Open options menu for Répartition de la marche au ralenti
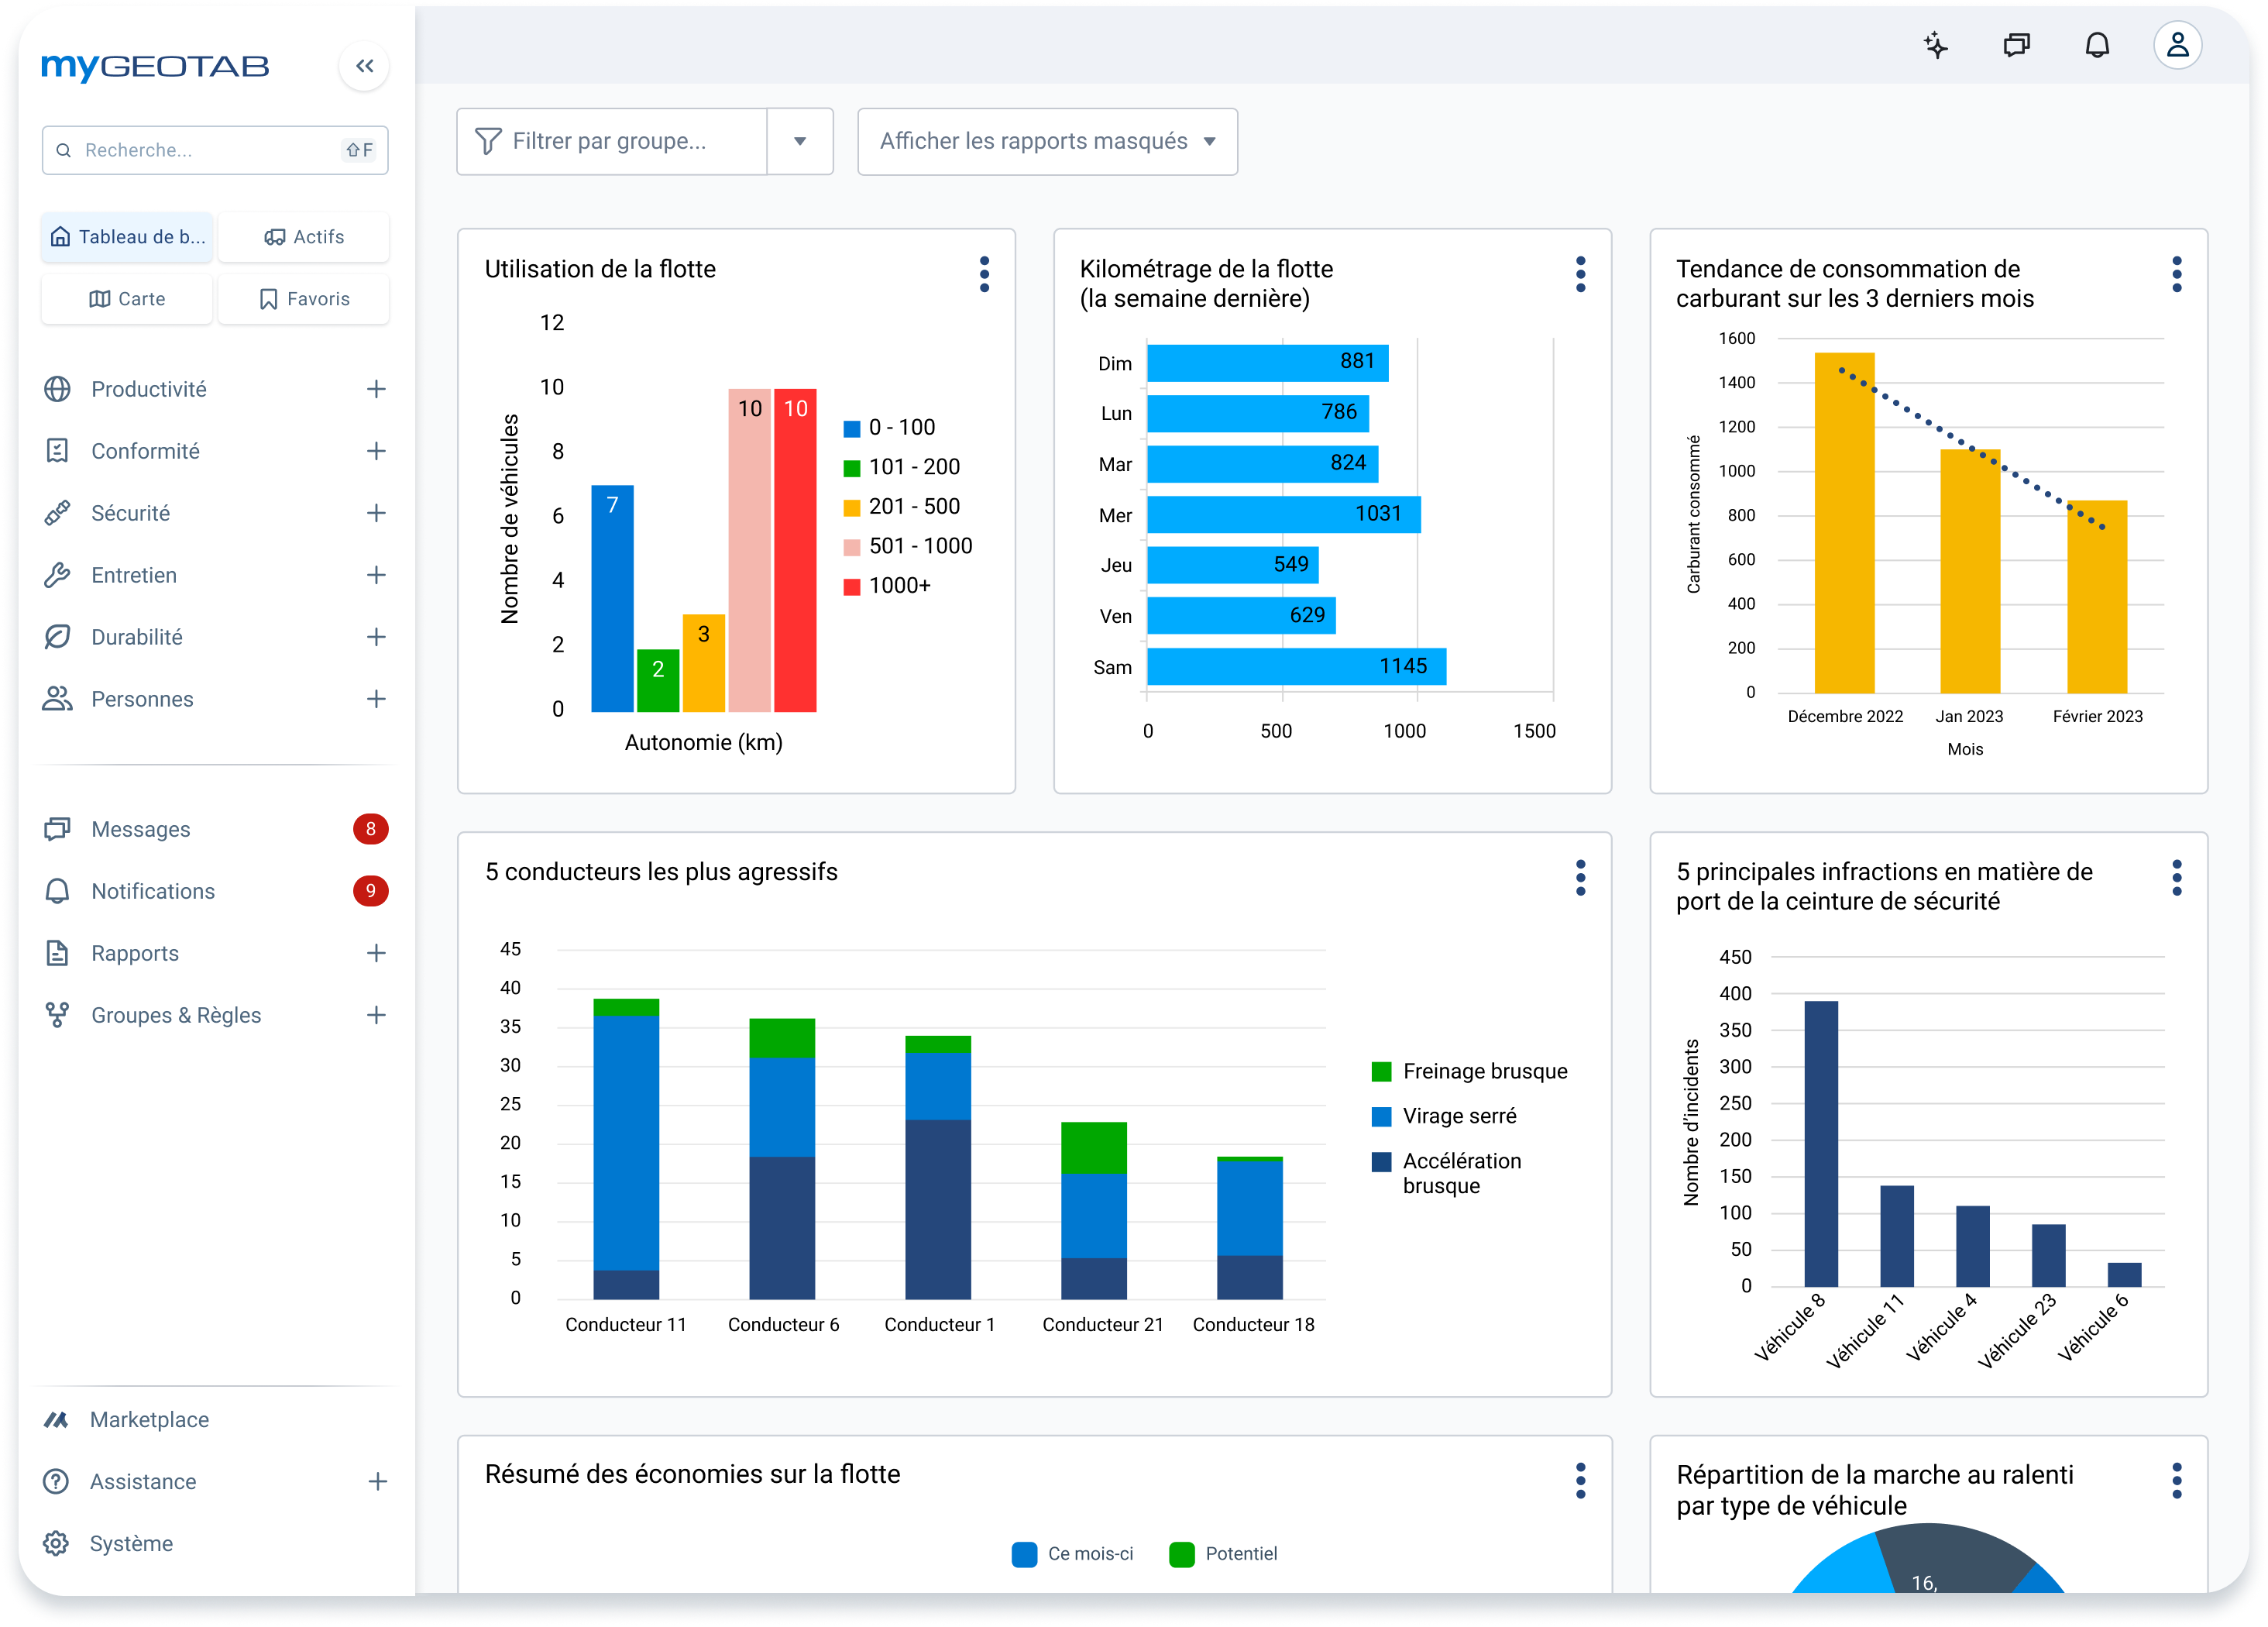The width and height of the screenshot is (2268, 1627). click(2177, 1481)
